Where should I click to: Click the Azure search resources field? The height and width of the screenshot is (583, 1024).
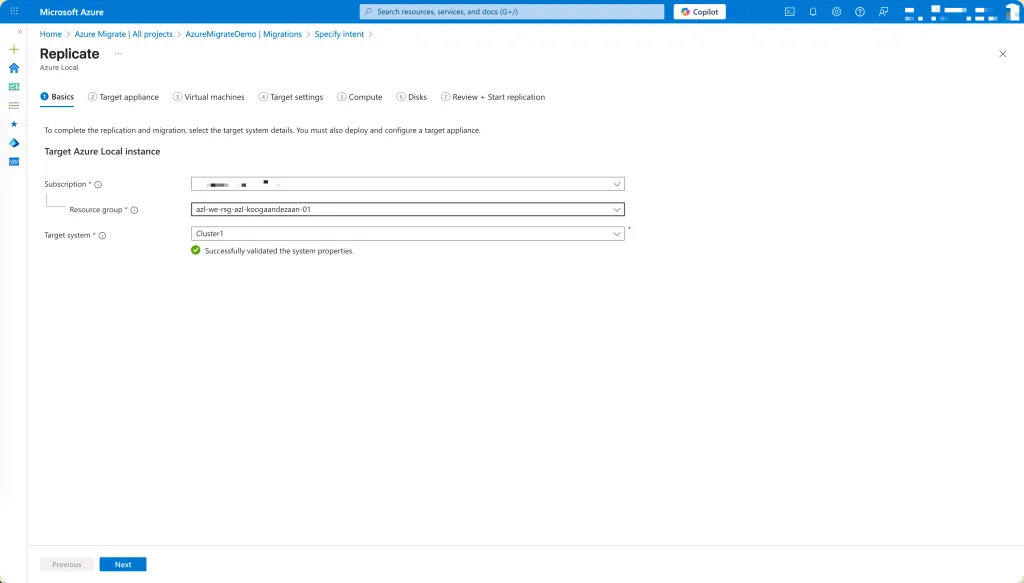click(511, 12)
